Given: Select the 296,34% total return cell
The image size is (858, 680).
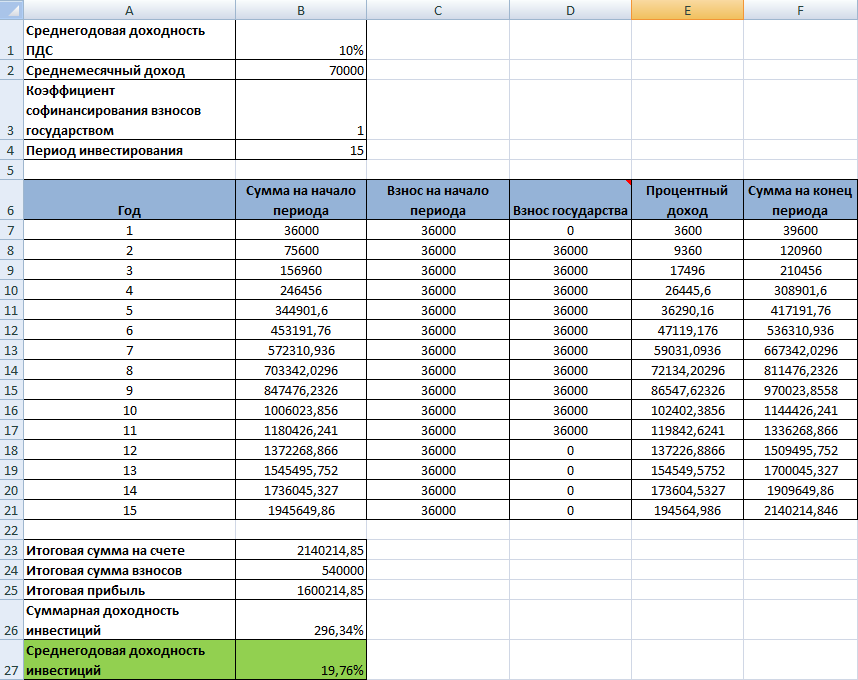Looking at the screenshot, I should (301, 620).
